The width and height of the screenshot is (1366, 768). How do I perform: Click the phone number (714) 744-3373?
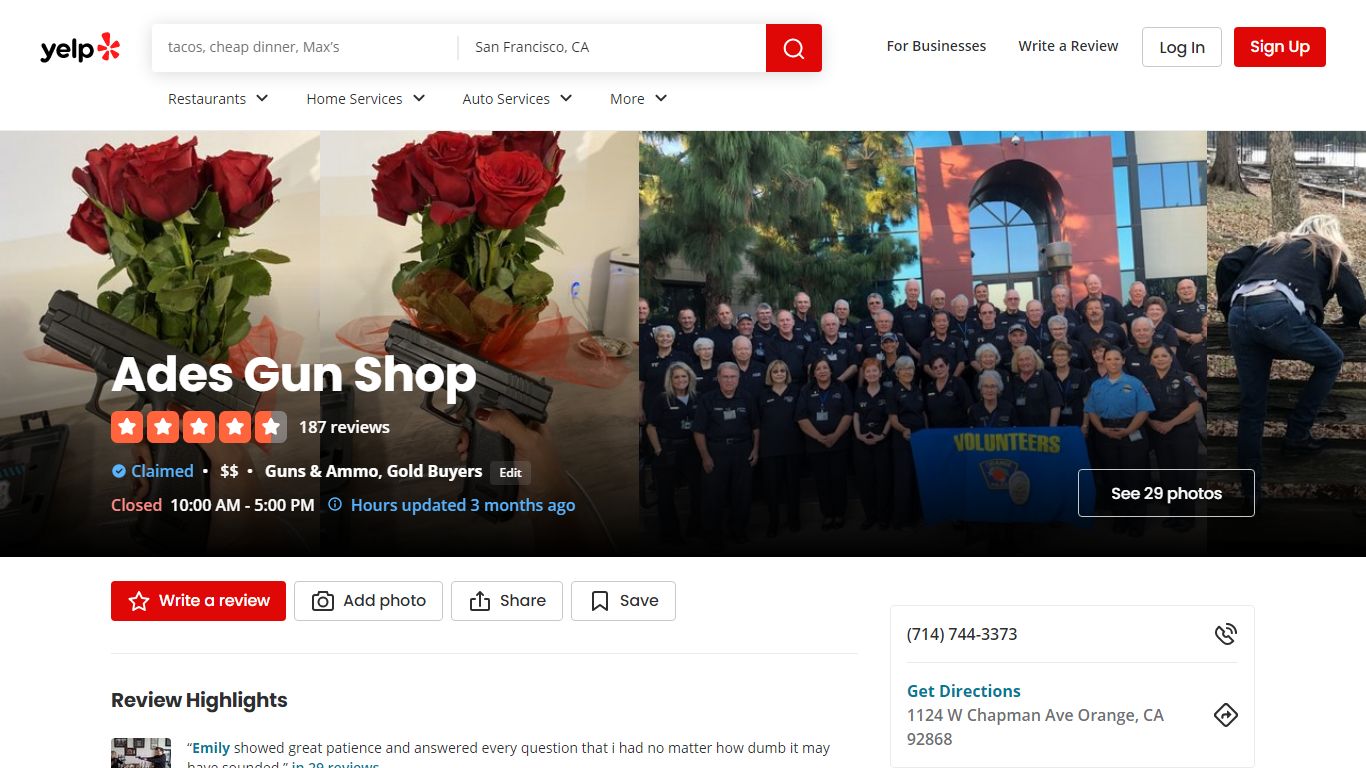click(962, 634)
